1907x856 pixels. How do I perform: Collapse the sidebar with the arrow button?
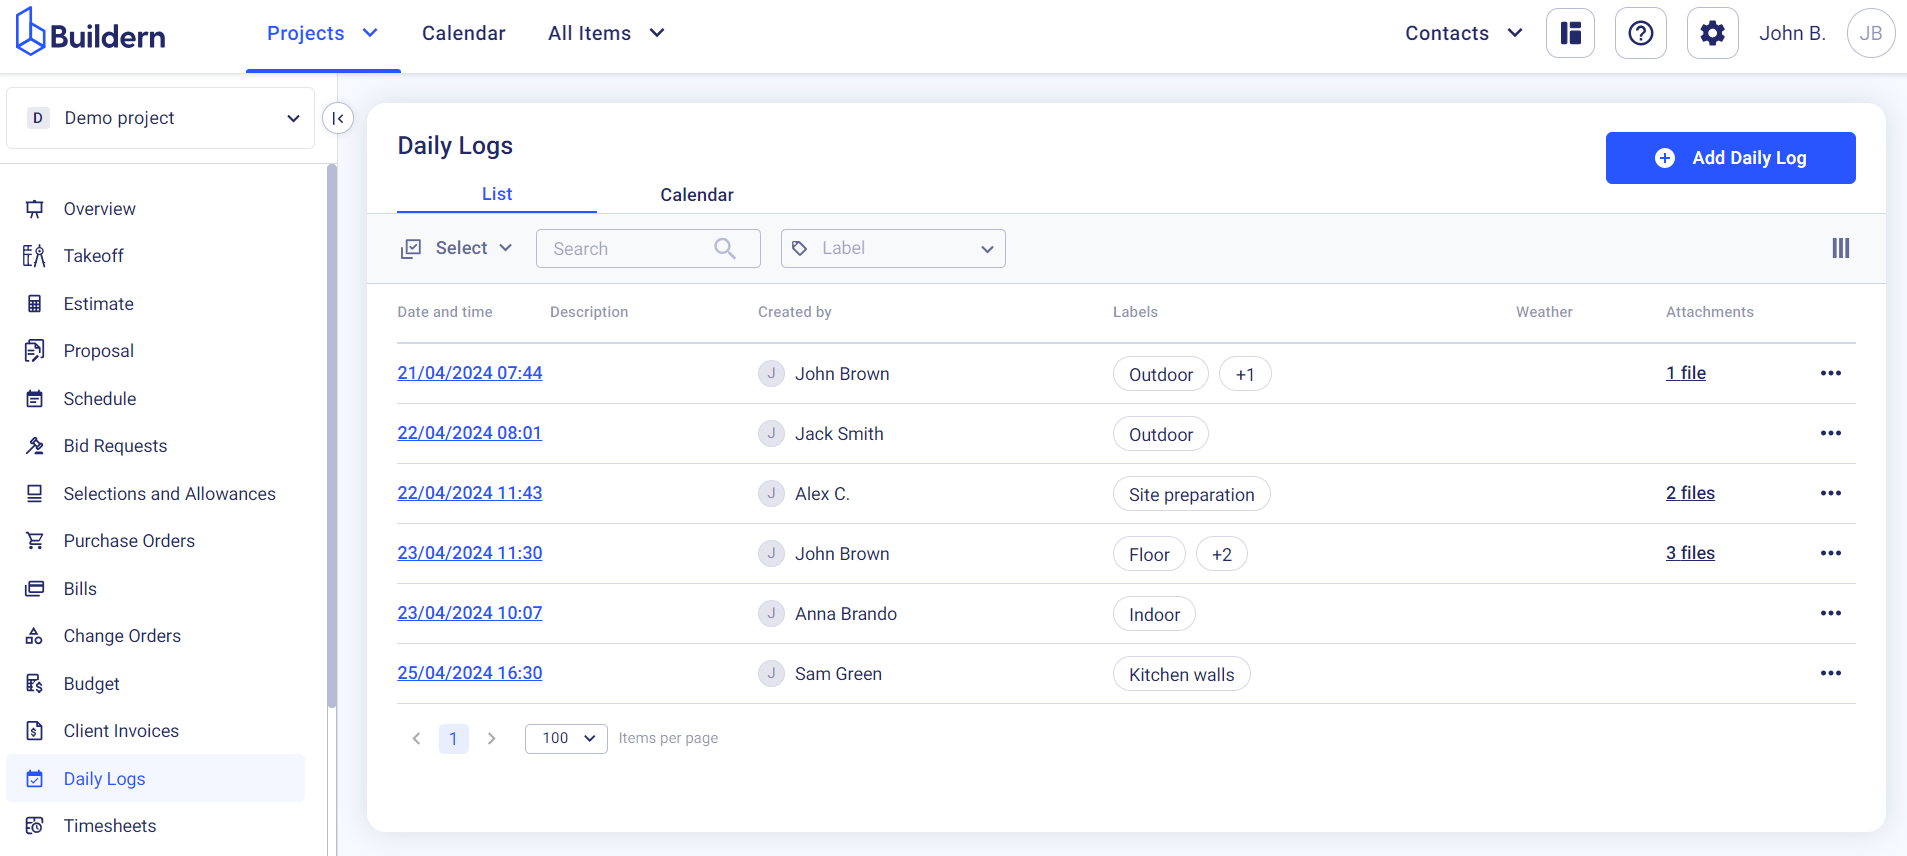pos(338,118)
